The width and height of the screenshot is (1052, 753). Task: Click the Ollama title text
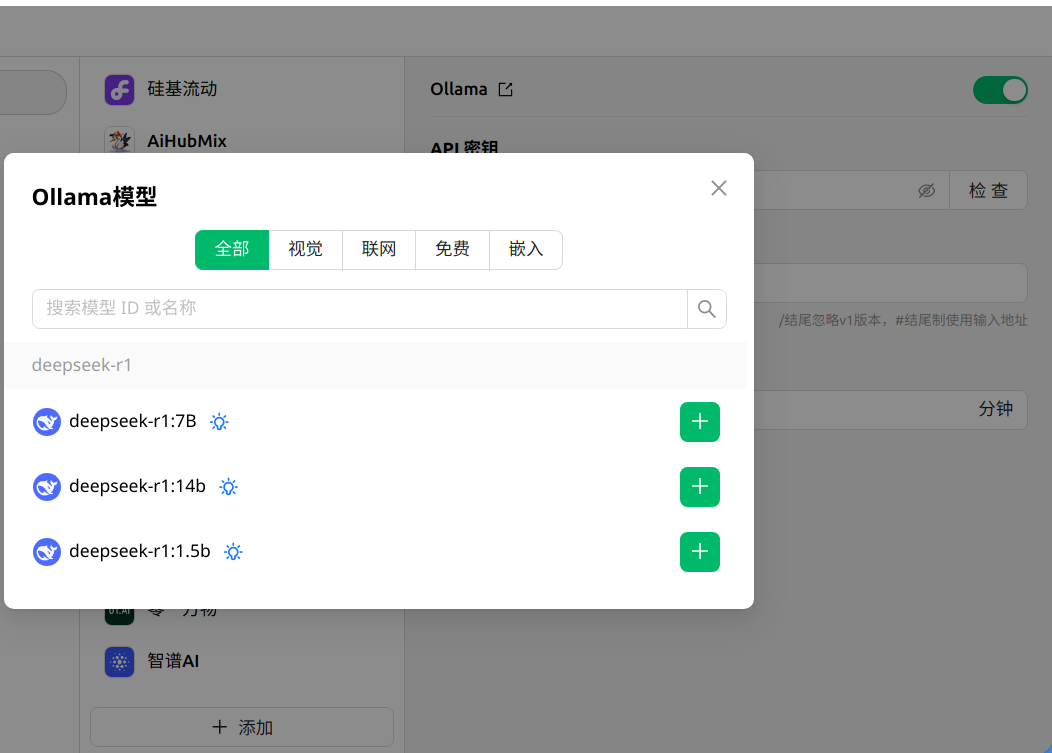[459, 89]
